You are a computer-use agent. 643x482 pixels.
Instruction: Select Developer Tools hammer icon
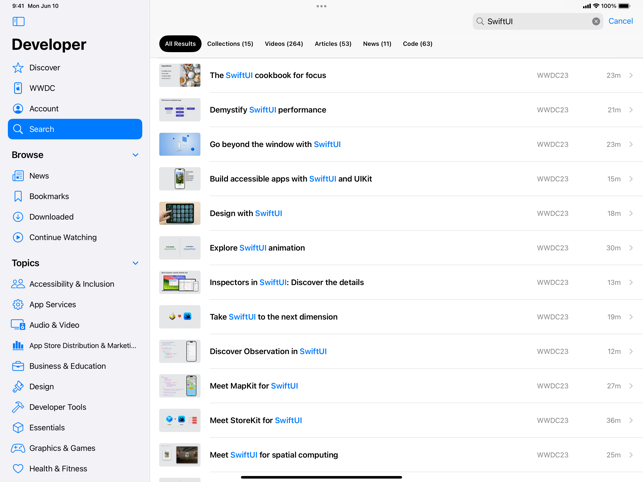click(18, 407)
